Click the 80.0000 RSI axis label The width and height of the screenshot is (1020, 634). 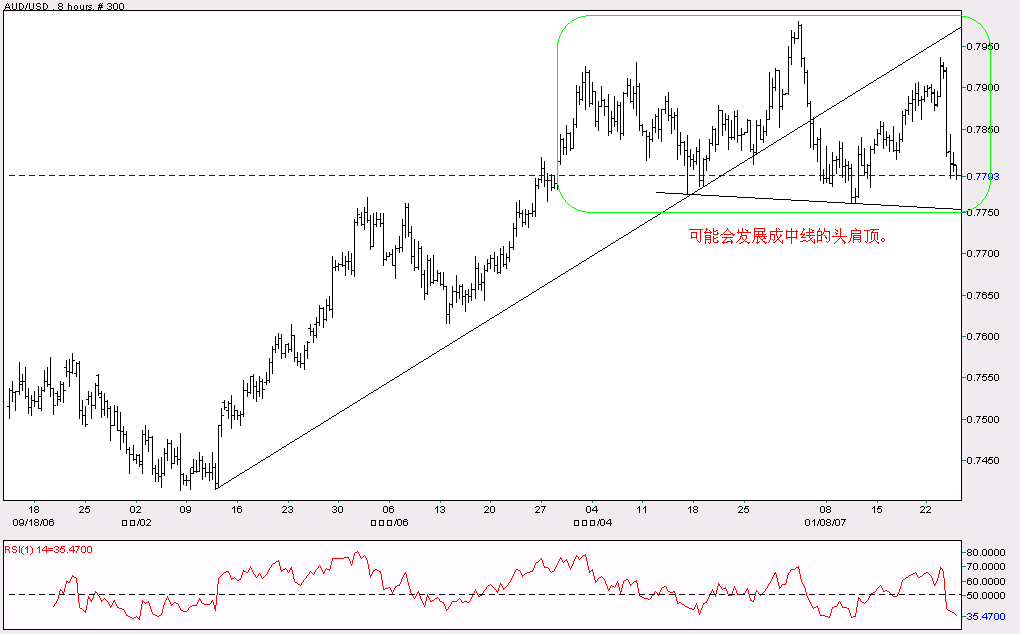[x=985, y=552]
